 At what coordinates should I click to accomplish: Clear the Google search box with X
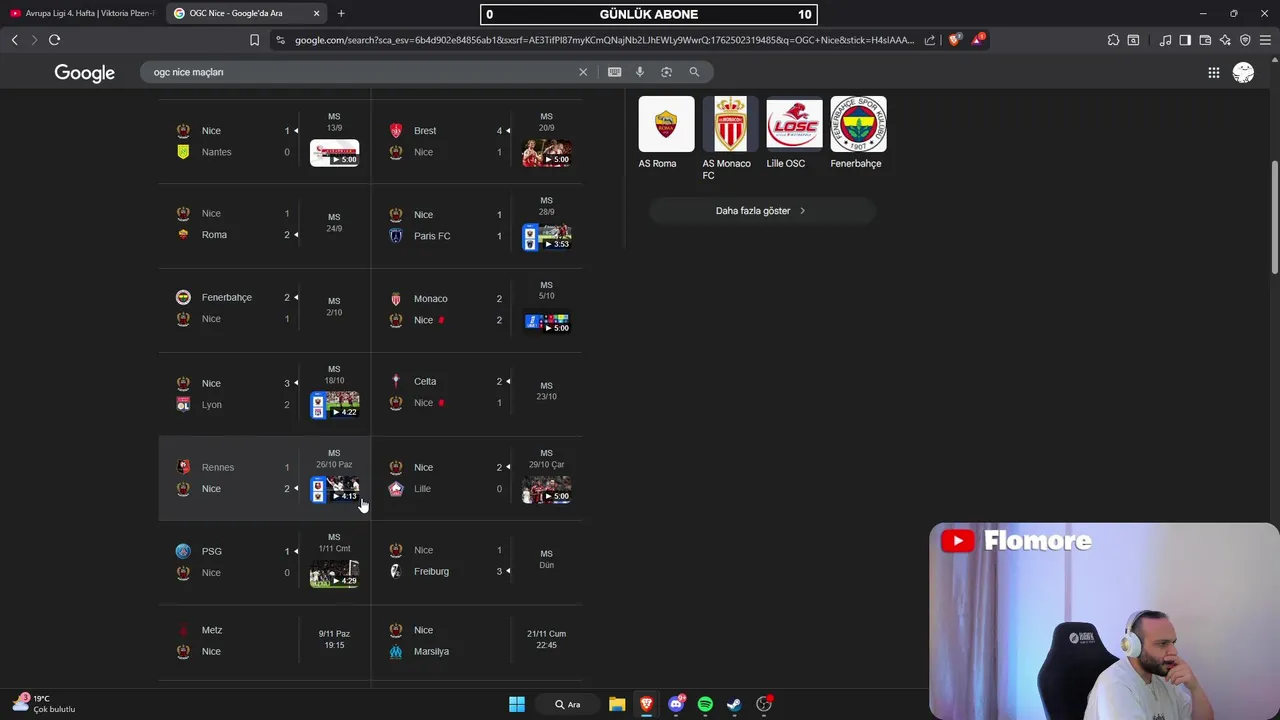click(583, 72)
